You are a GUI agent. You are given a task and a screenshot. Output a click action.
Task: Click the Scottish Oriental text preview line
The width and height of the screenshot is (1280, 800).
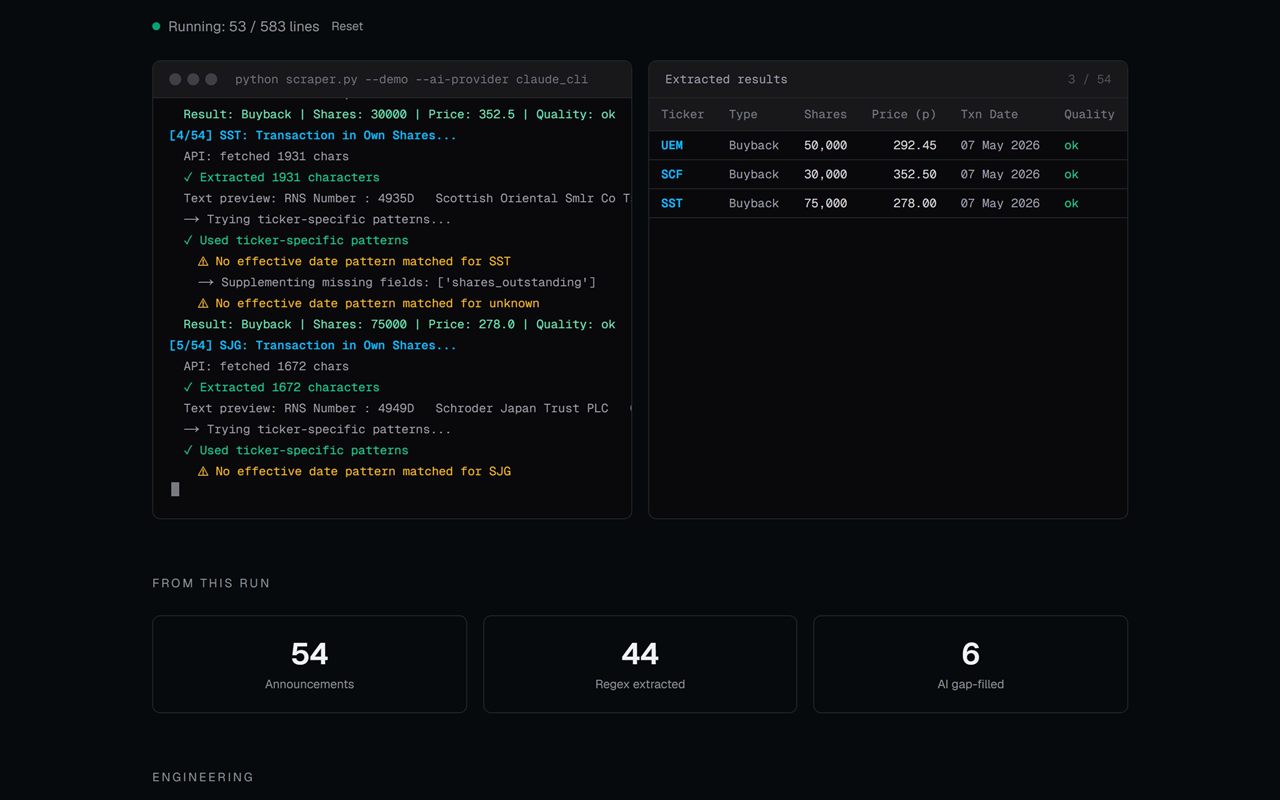(x=407, y=198)
